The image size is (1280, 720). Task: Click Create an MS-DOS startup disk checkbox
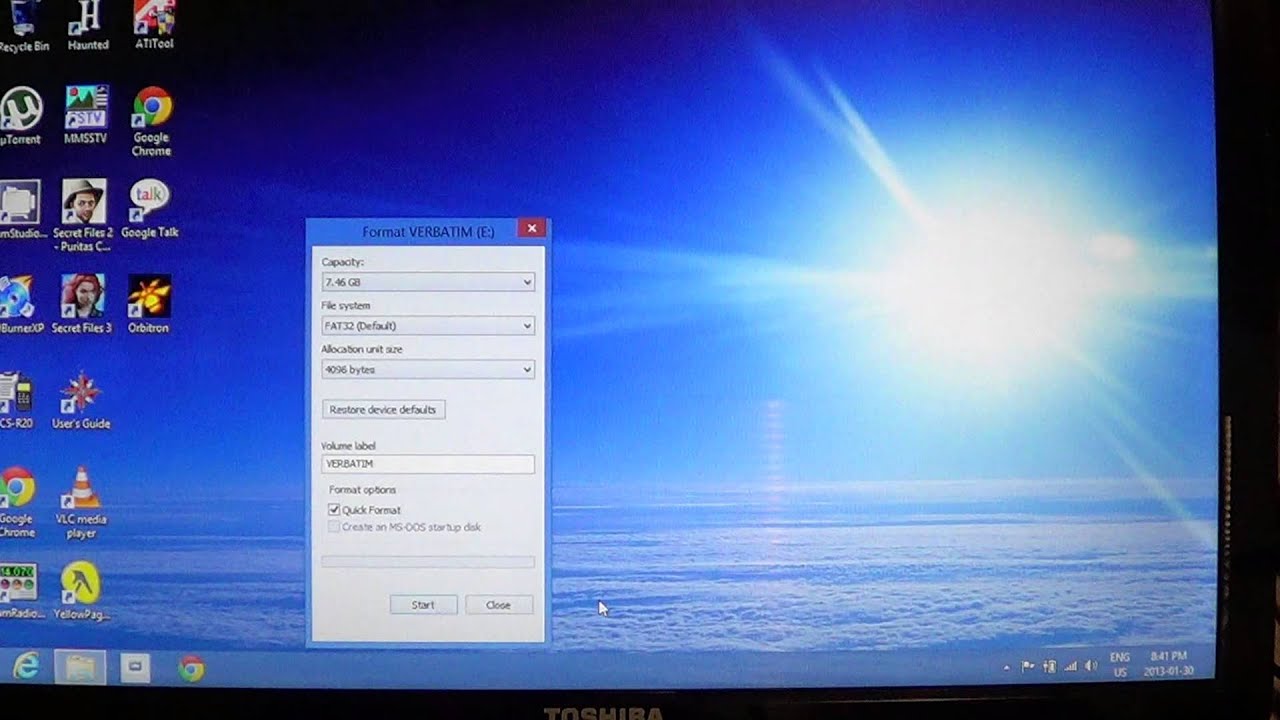click(334, 527)
